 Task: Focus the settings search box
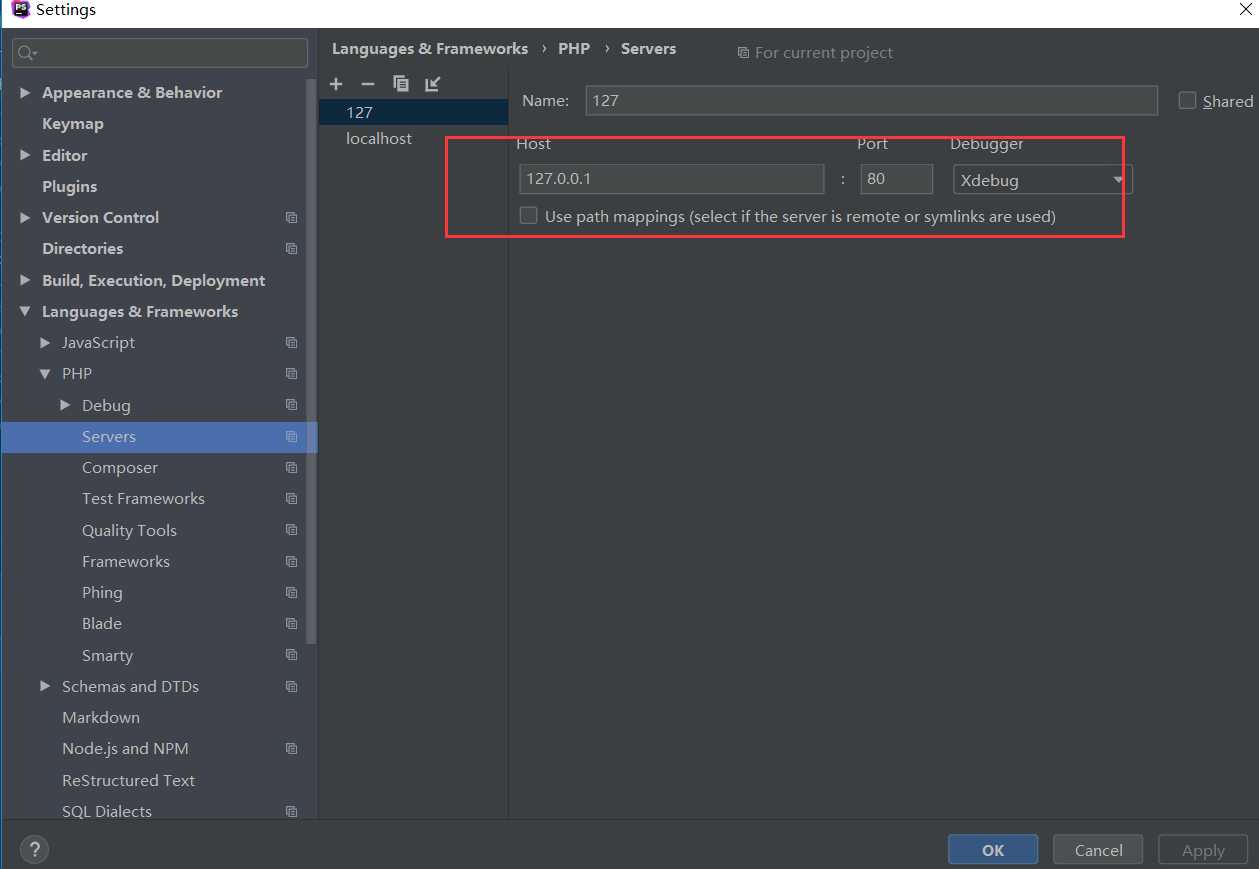click(x=160, y=53)
